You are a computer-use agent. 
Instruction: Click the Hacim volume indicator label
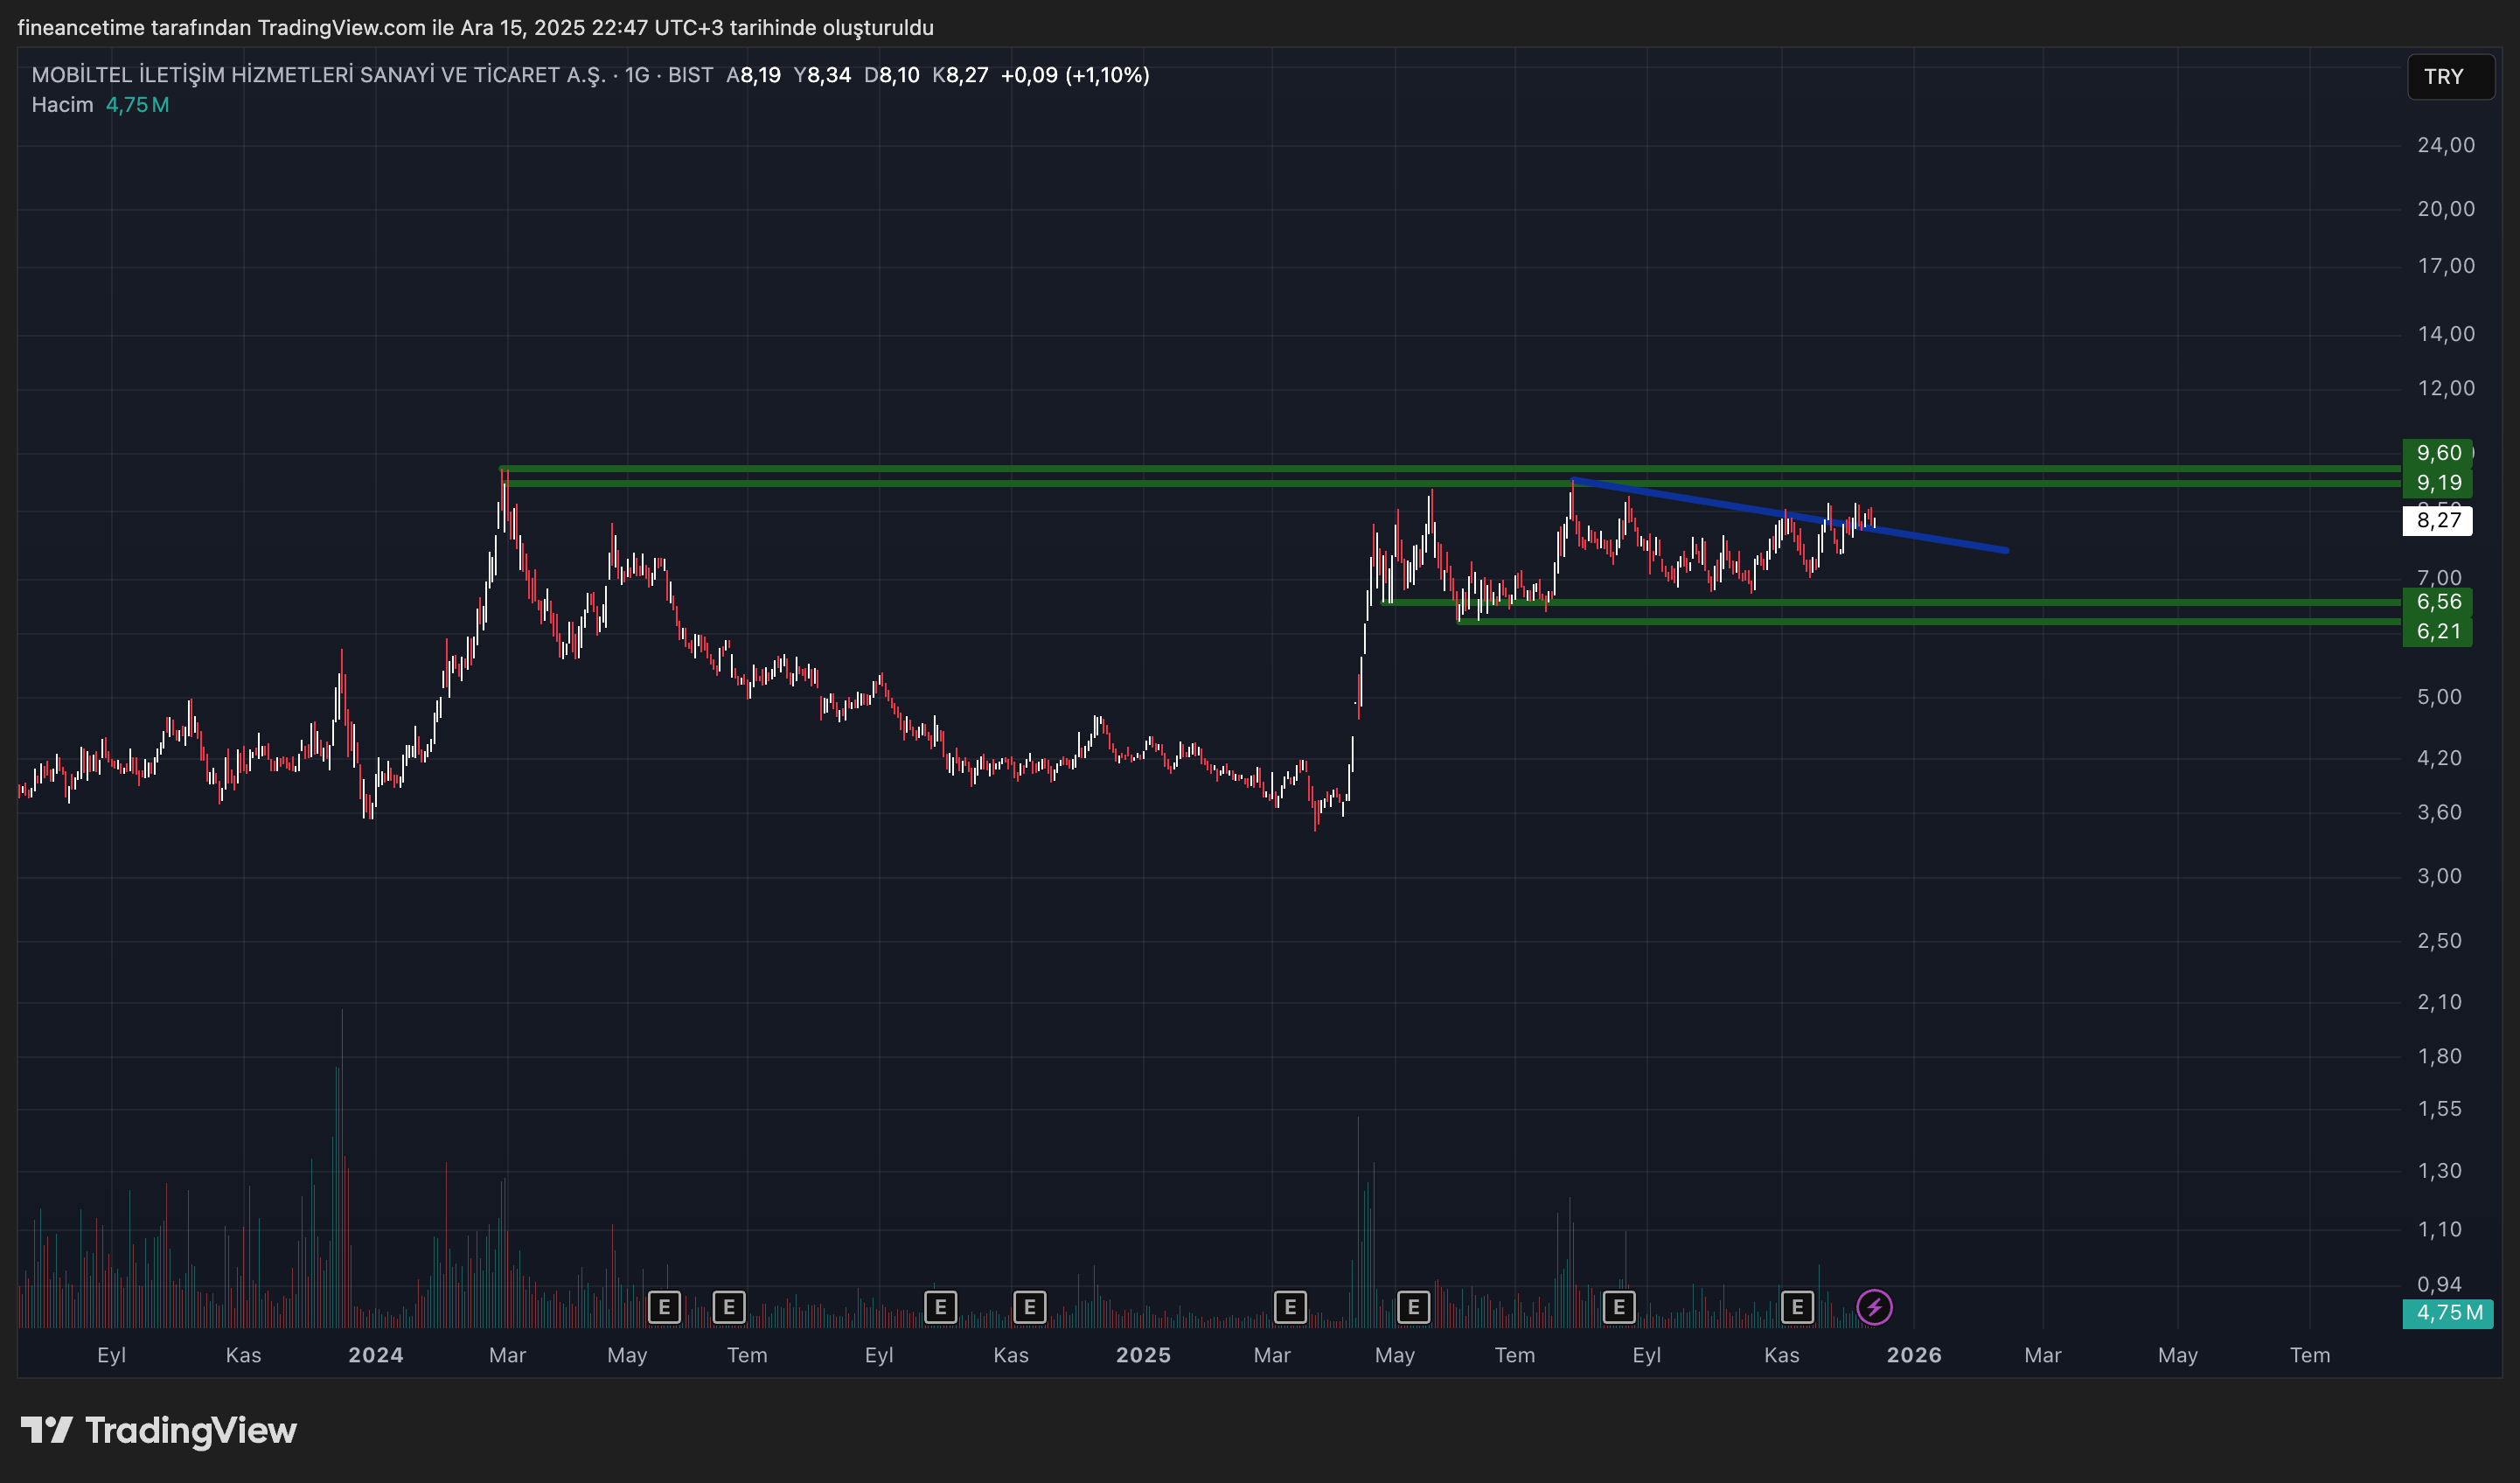coord(62,105)
